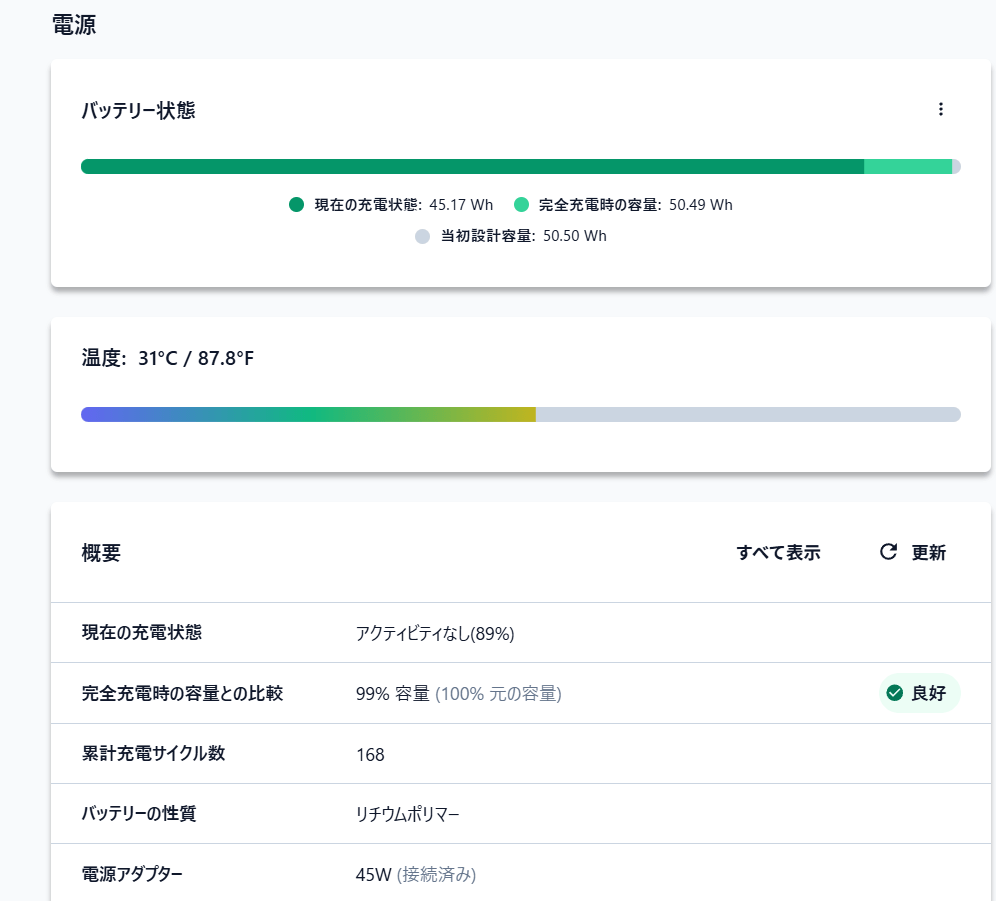Click the dark green battery charge bar segment
The image size is (996, 901).
pyautogui.click(x=470, y=167)
